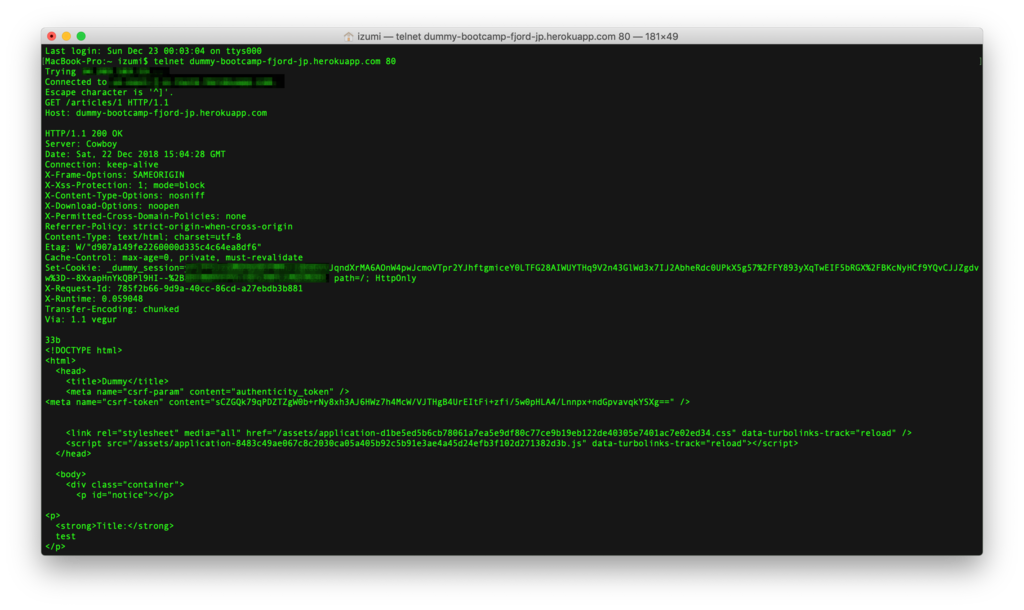This screenshot has height=610, width=1024.
Task: Click the 'Cache-Control: max-age=0' header
Action: click(x=174, y=257)
